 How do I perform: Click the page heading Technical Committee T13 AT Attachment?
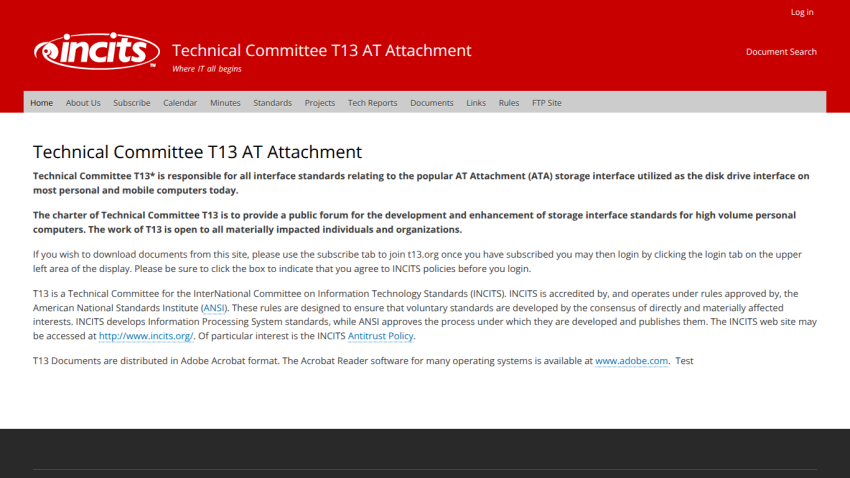197,152
